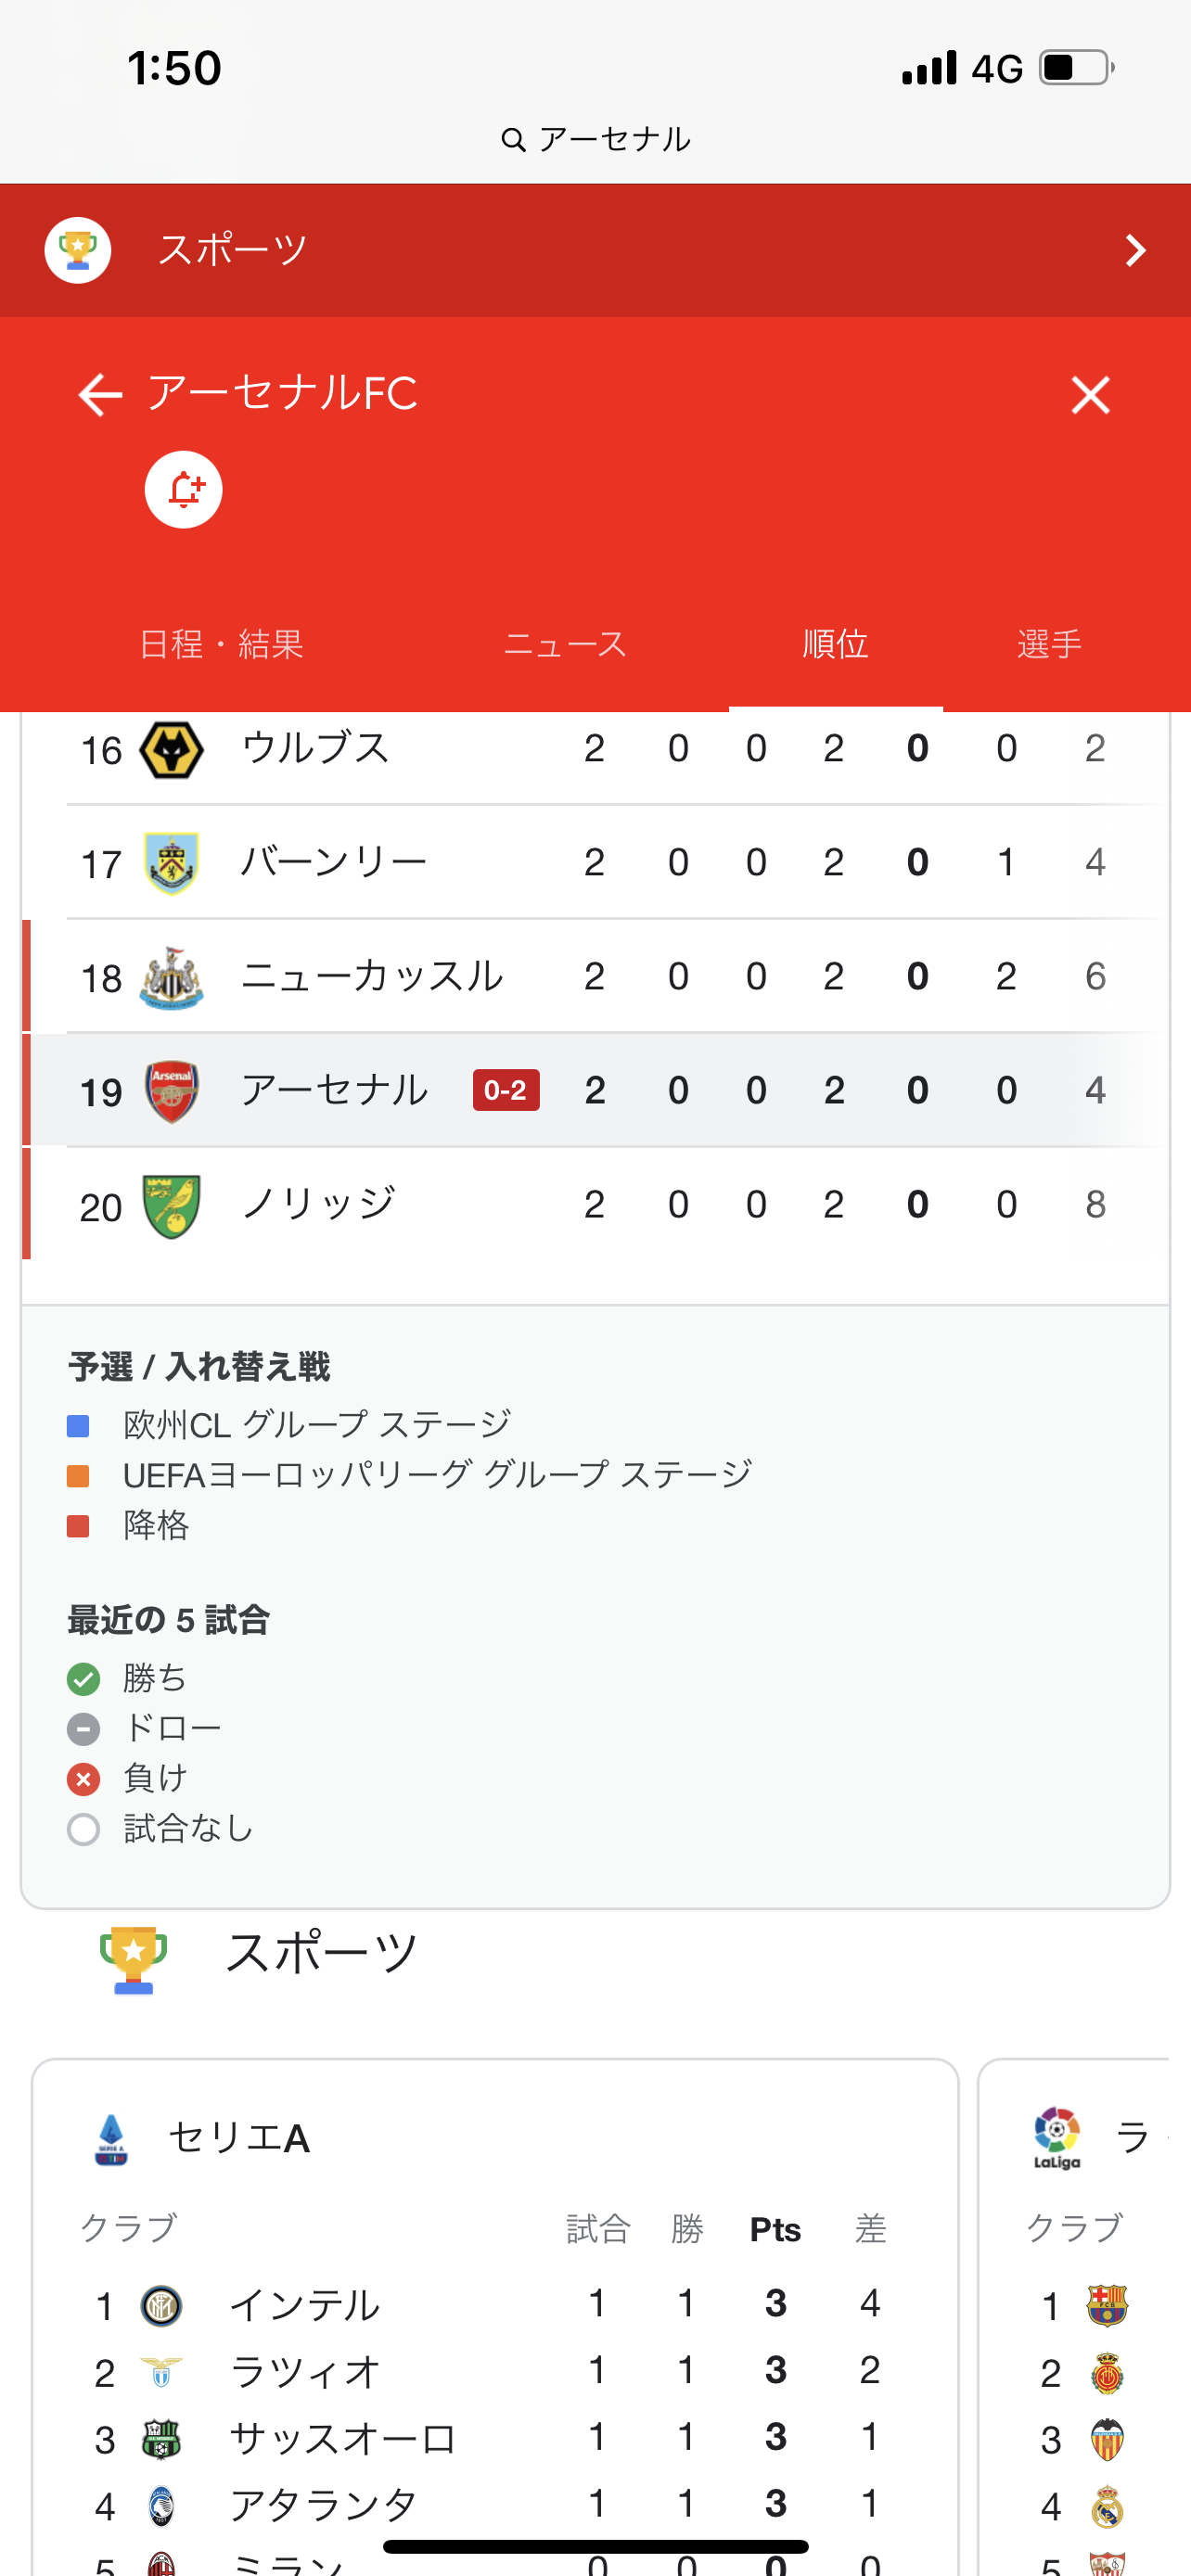Open the 日程・結果 tab

[x=221, y=644]
